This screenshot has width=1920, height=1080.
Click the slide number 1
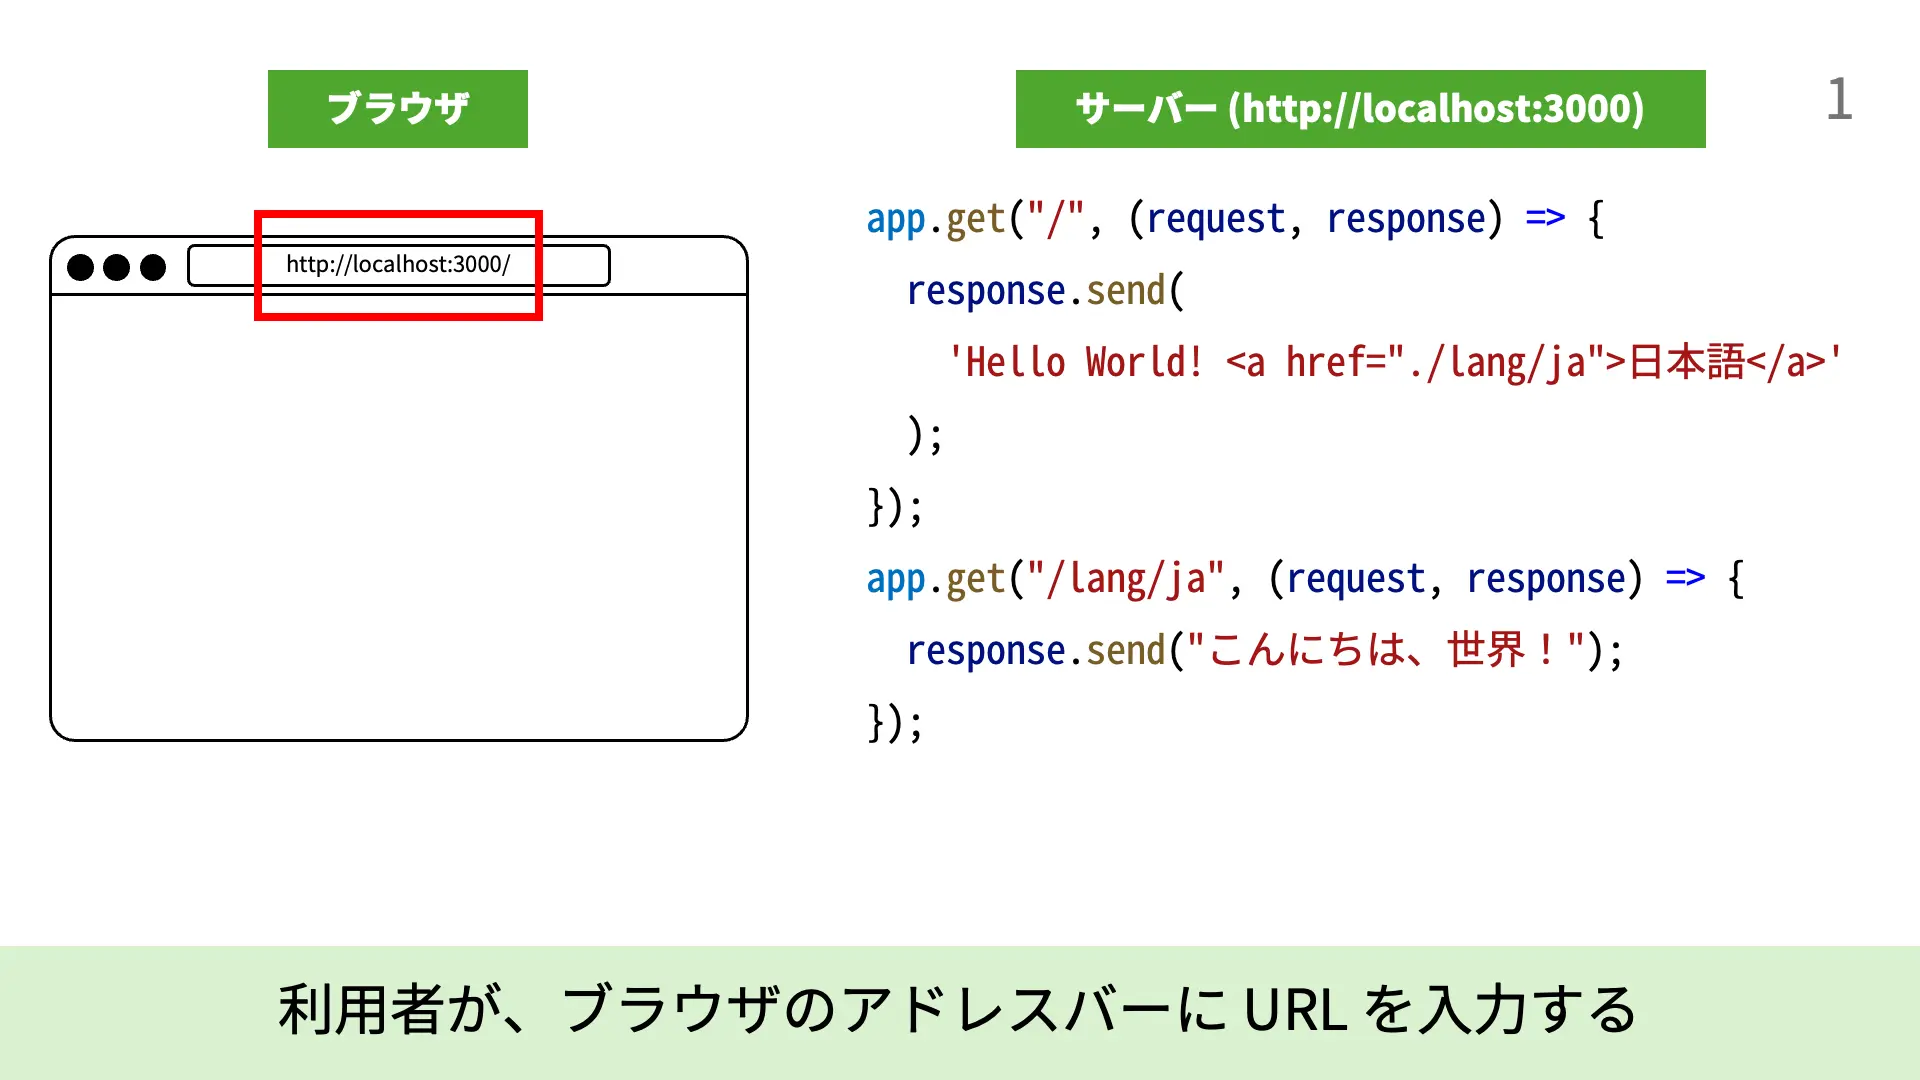pos(1838,100)
